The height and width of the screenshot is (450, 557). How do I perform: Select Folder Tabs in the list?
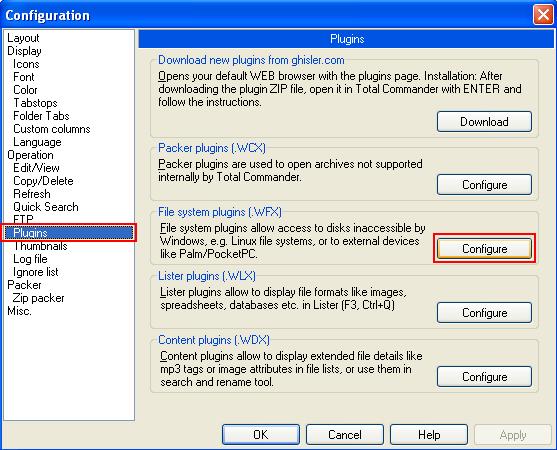(x=41, y=116)
